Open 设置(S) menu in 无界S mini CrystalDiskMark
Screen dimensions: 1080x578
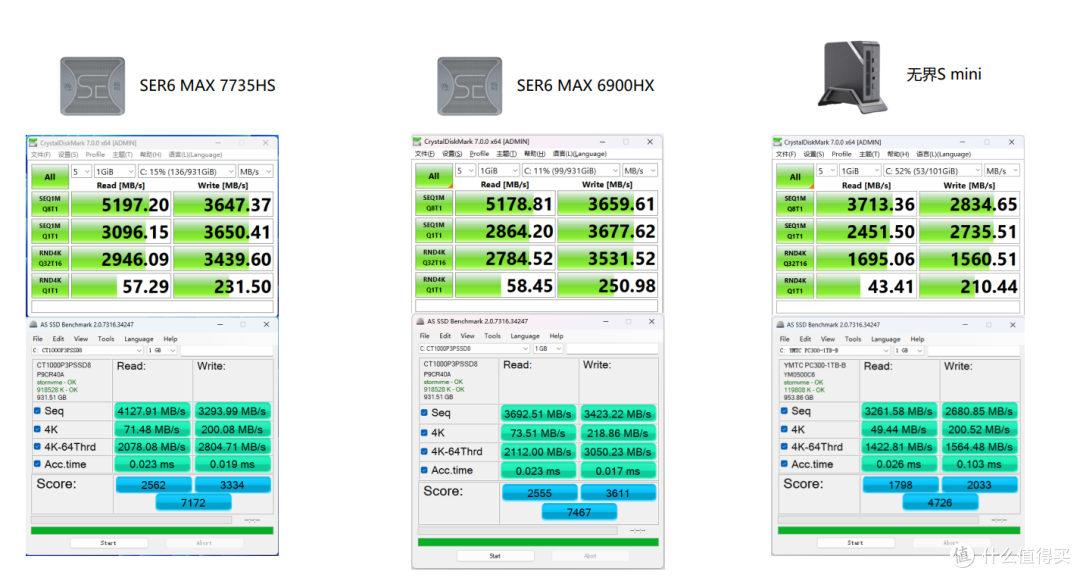tap(813, 154)
